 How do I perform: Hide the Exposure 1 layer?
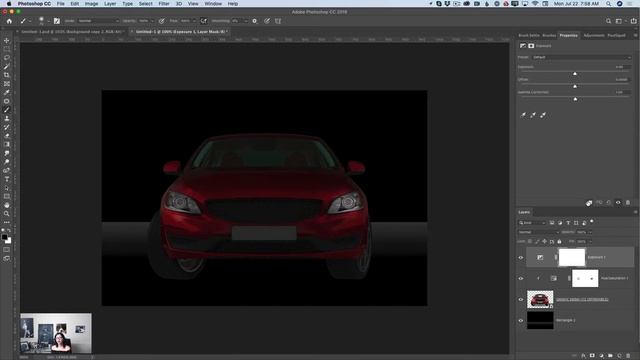pos(521,258)
